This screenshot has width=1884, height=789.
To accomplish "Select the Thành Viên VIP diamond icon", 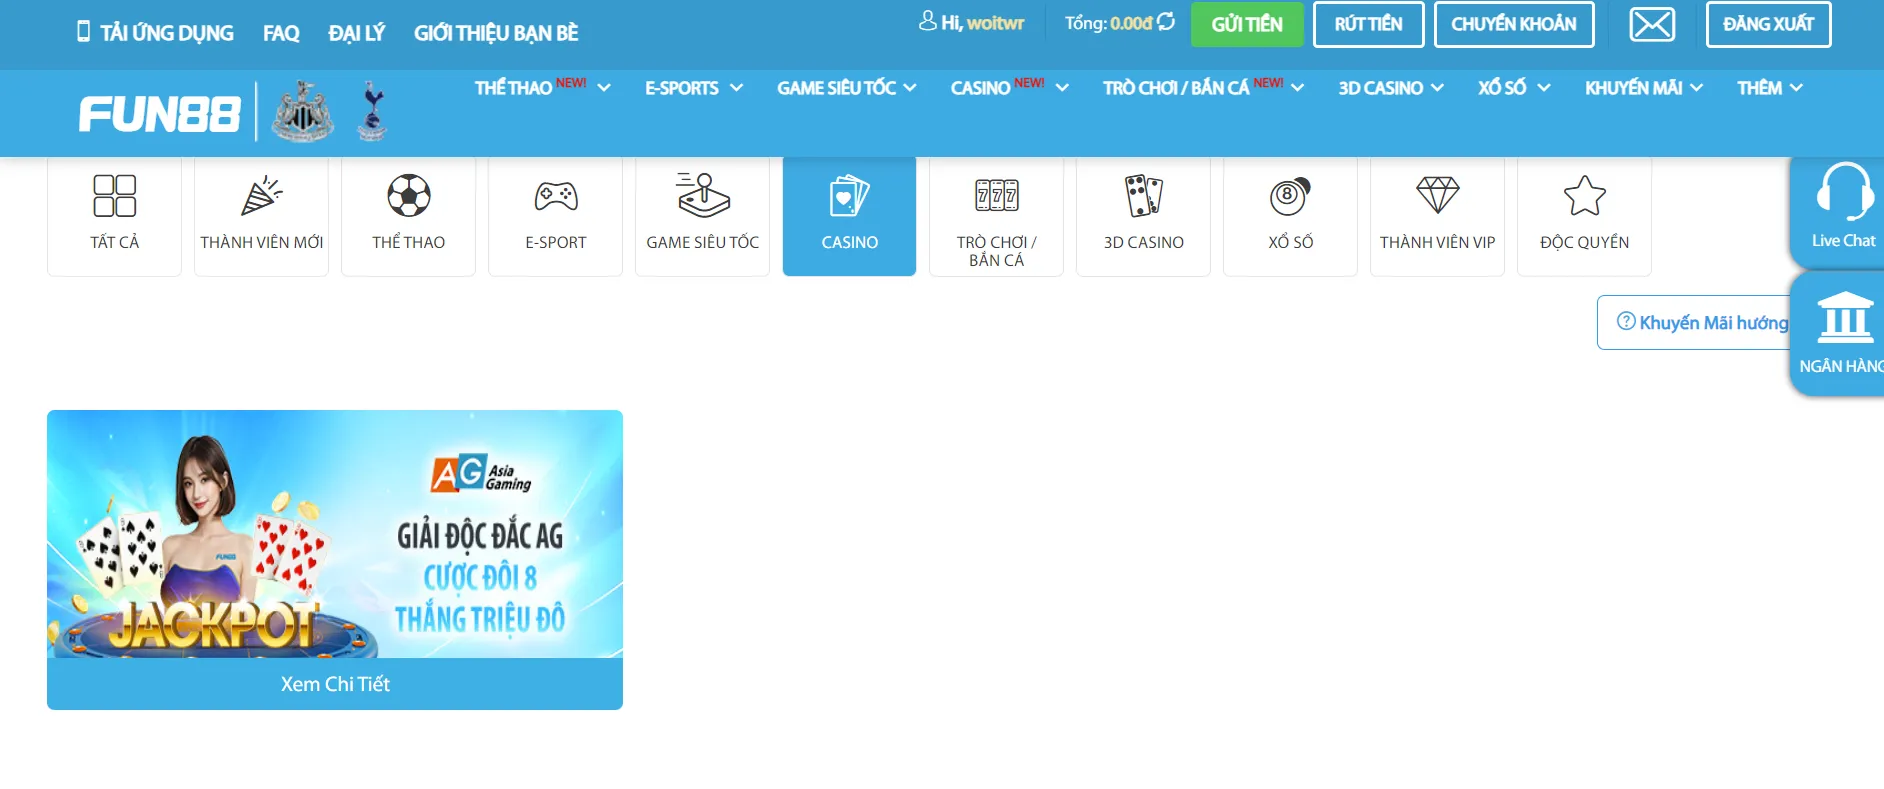I will pos(1438,195).
